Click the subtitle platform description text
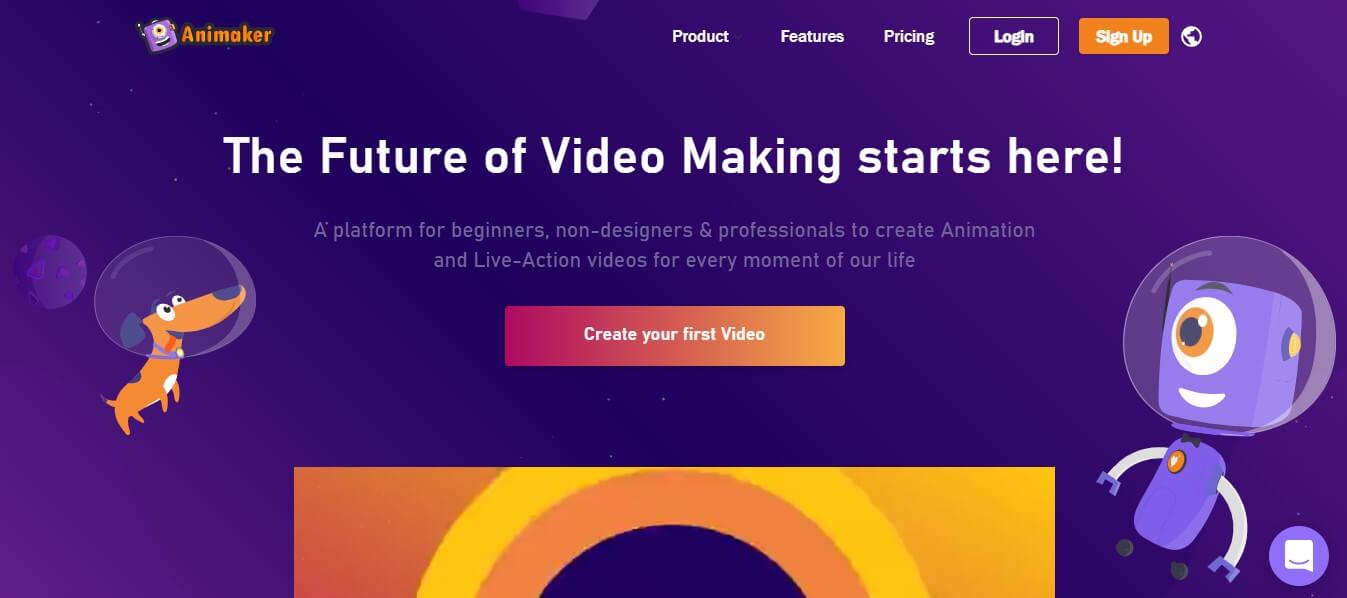 click(x=674, y=245)
